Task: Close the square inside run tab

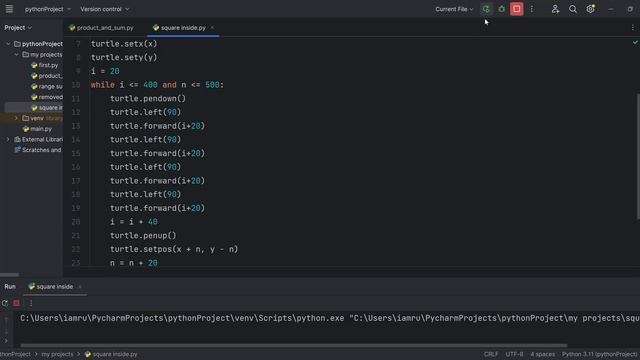Action: click(x=80, y=287)
